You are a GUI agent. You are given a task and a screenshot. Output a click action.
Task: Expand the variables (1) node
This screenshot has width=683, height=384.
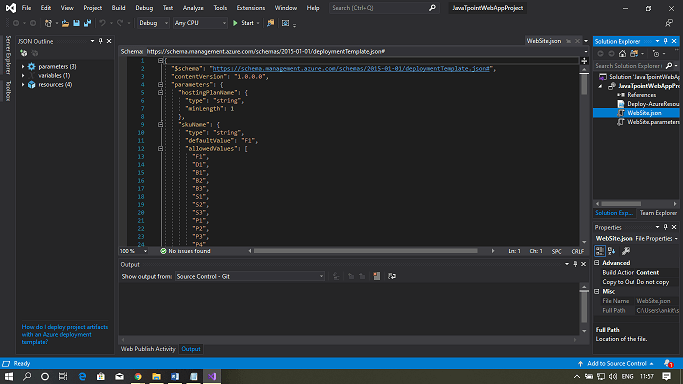coord(23,76)
